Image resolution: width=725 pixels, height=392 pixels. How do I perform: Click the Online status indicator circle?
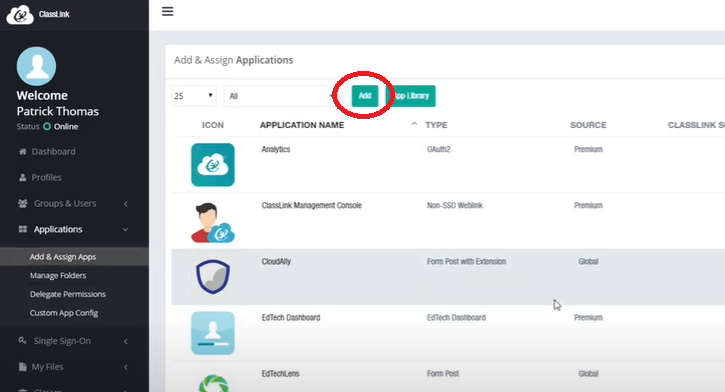[47, 126]
